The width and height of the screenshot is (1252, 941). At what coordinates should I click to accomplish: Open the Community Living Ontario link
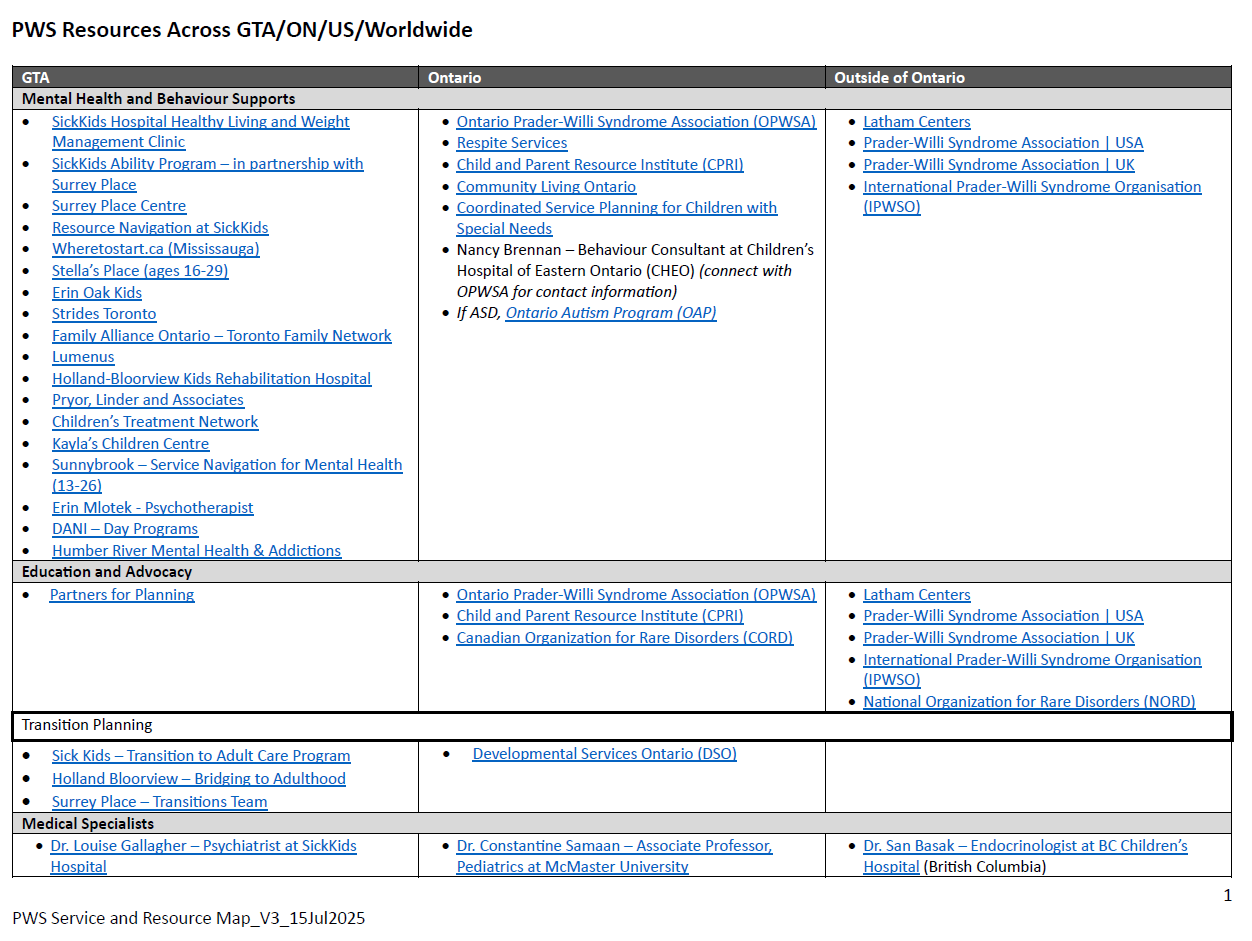(546, 187)
